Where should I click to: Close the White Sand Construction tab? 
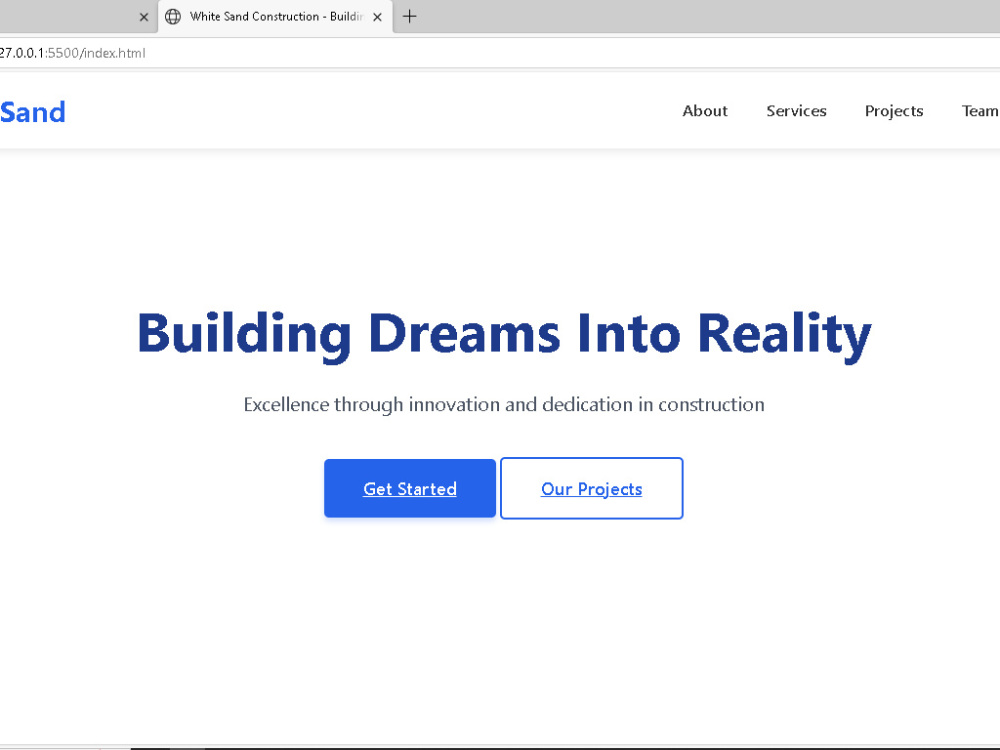click(x=378, y=17)
